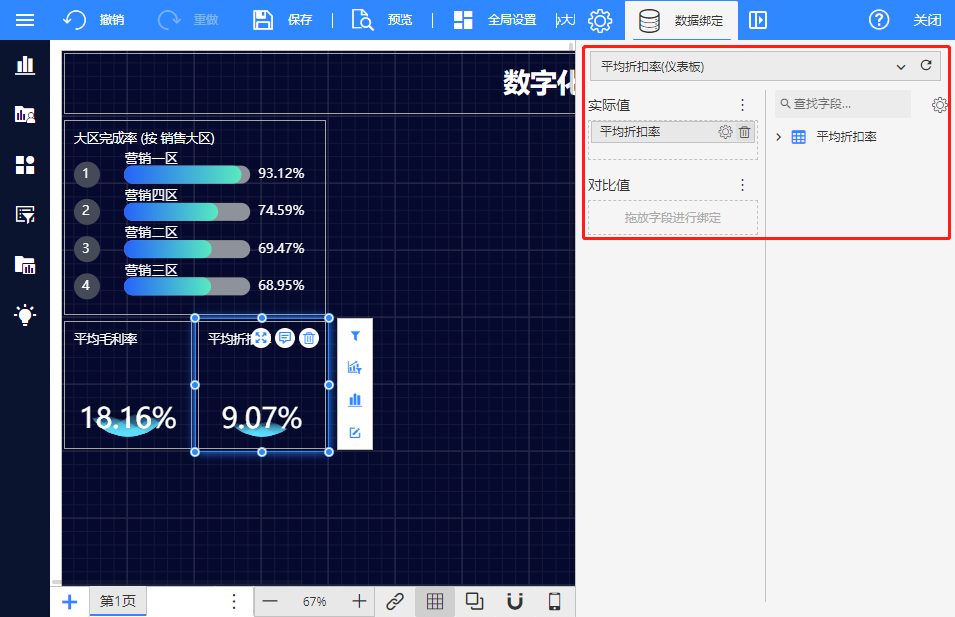This screenshot has height=617, width=955.
Task: Toggle the mobile layout view
Action: coord(554,601)
